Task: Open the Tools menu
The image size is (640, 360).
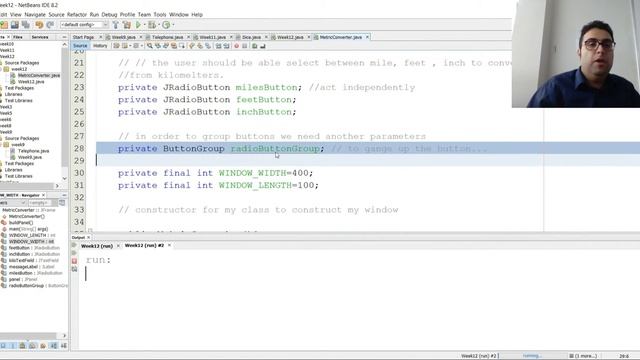Action: click(160, 15)
